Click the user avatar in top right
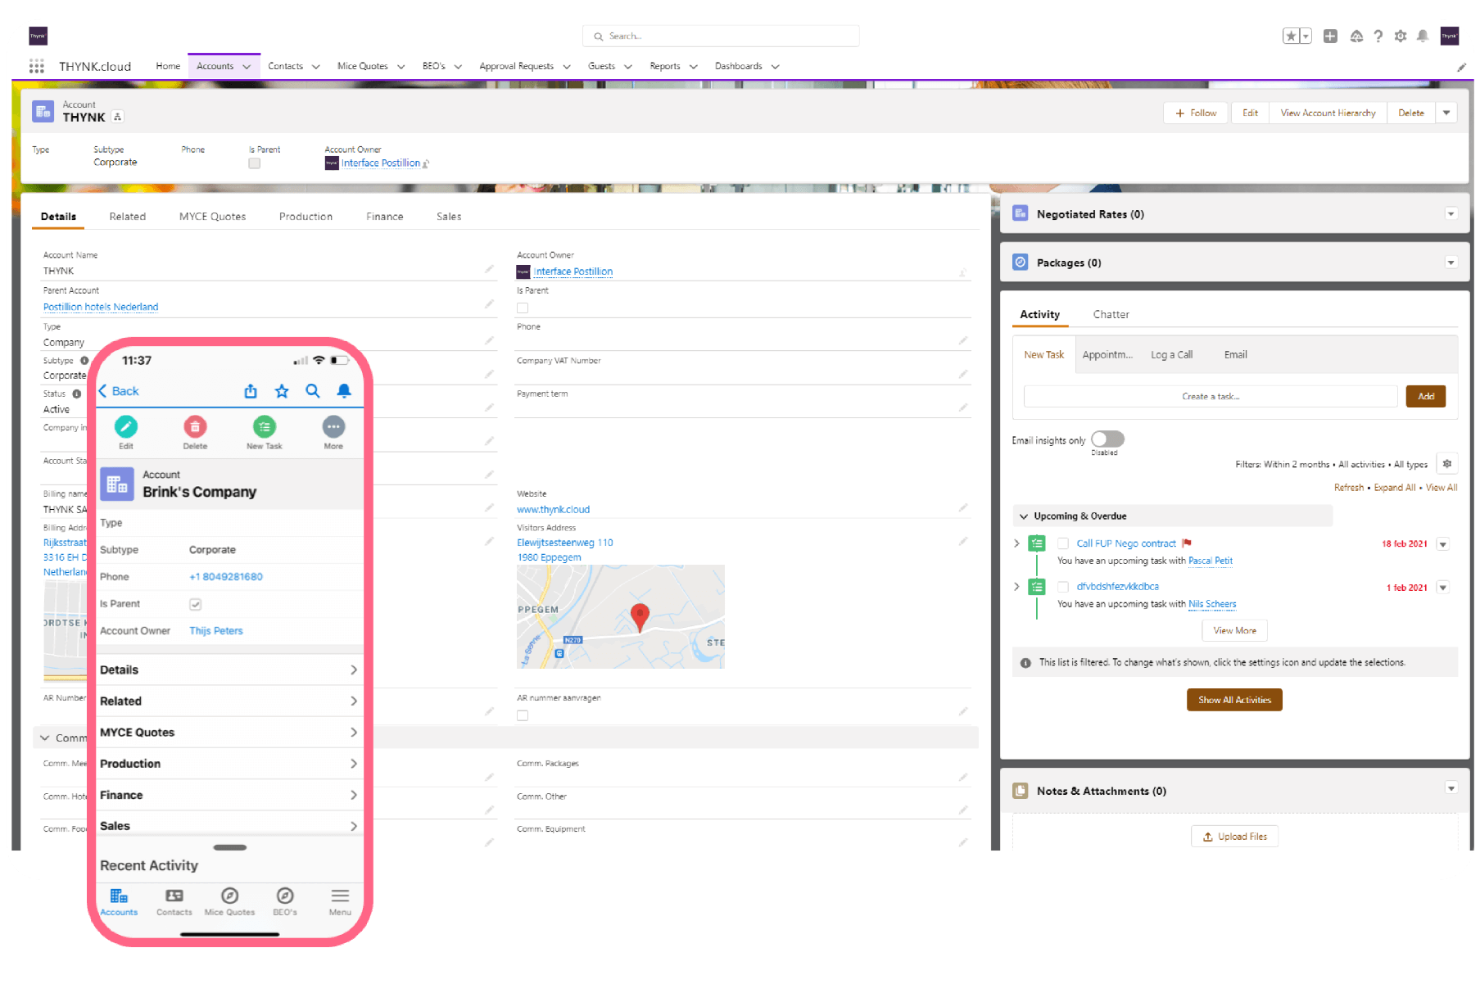Screen dimensions: 1480x987 (x=1449, y=36)
